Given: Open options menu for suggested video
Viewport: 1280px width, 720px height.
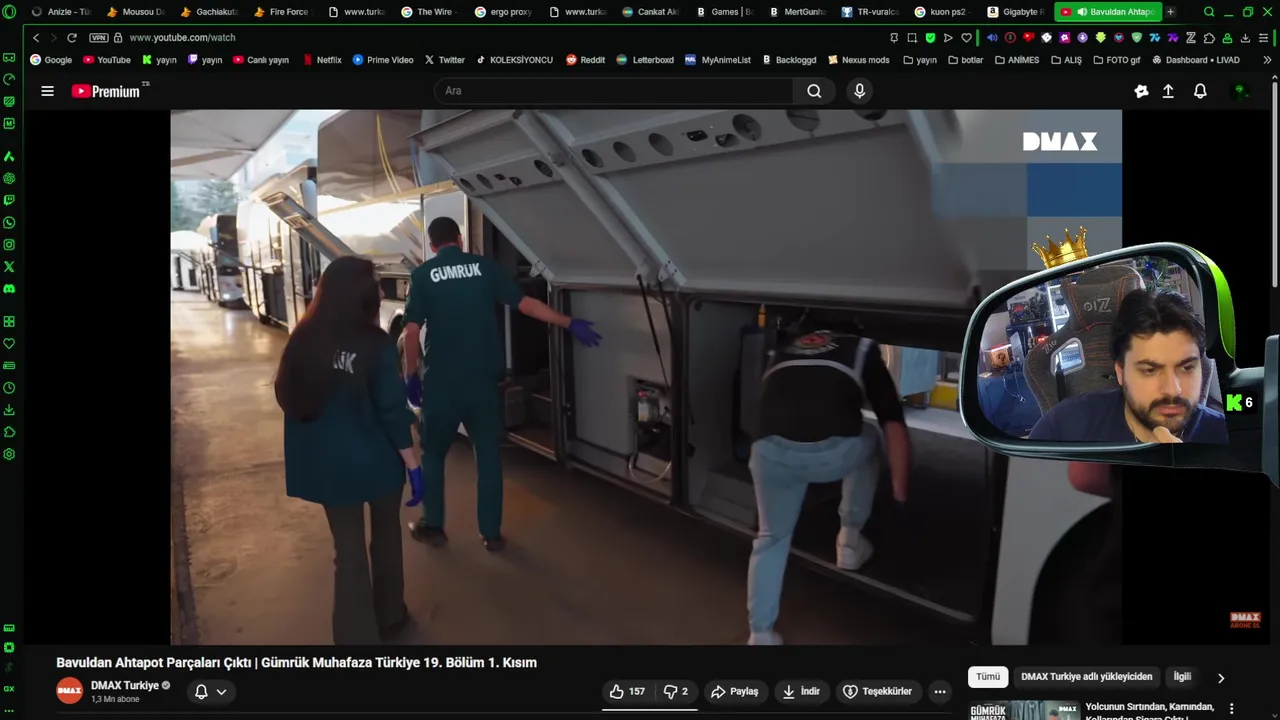Looking at the screenshot, I should 1231,709.
